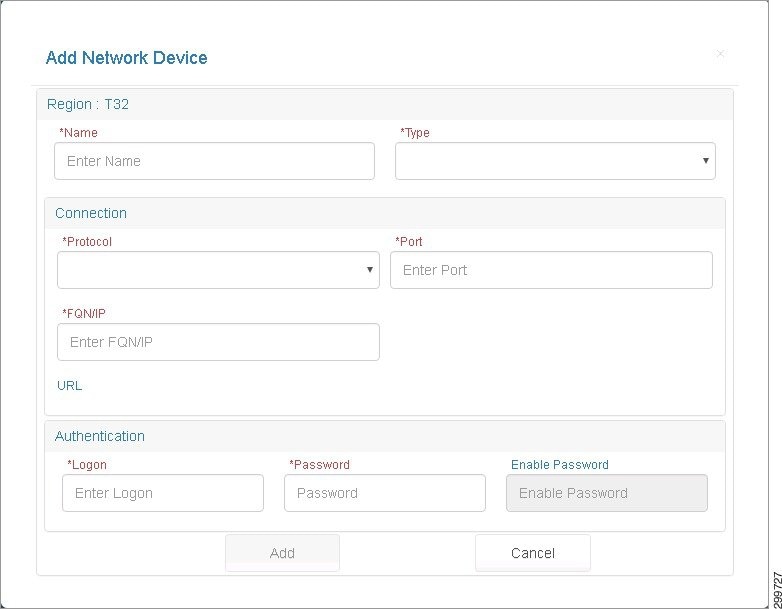Screen dimensions: 782x609
Task: Focus the Enter Logon field
Action: (163, 493)
